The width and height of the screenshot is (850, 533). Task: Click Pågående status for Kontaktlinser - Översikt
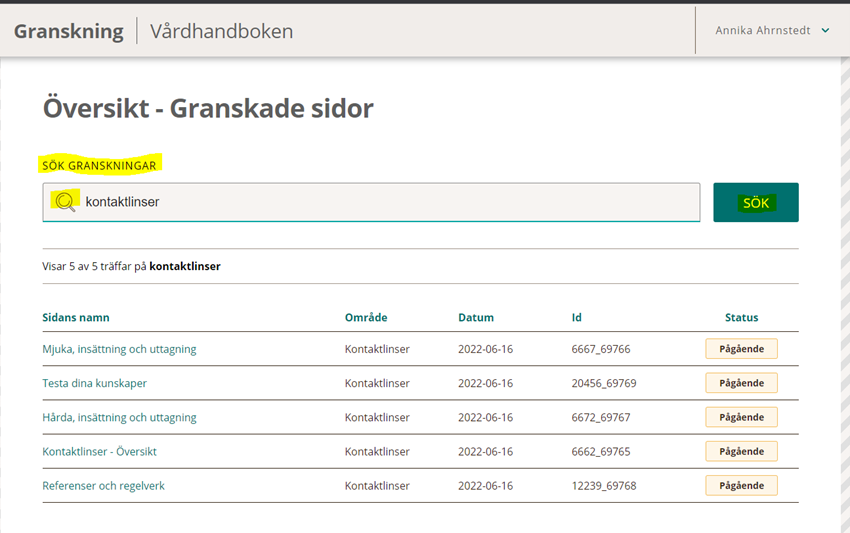pyautogui.click(x=741, y=451)
